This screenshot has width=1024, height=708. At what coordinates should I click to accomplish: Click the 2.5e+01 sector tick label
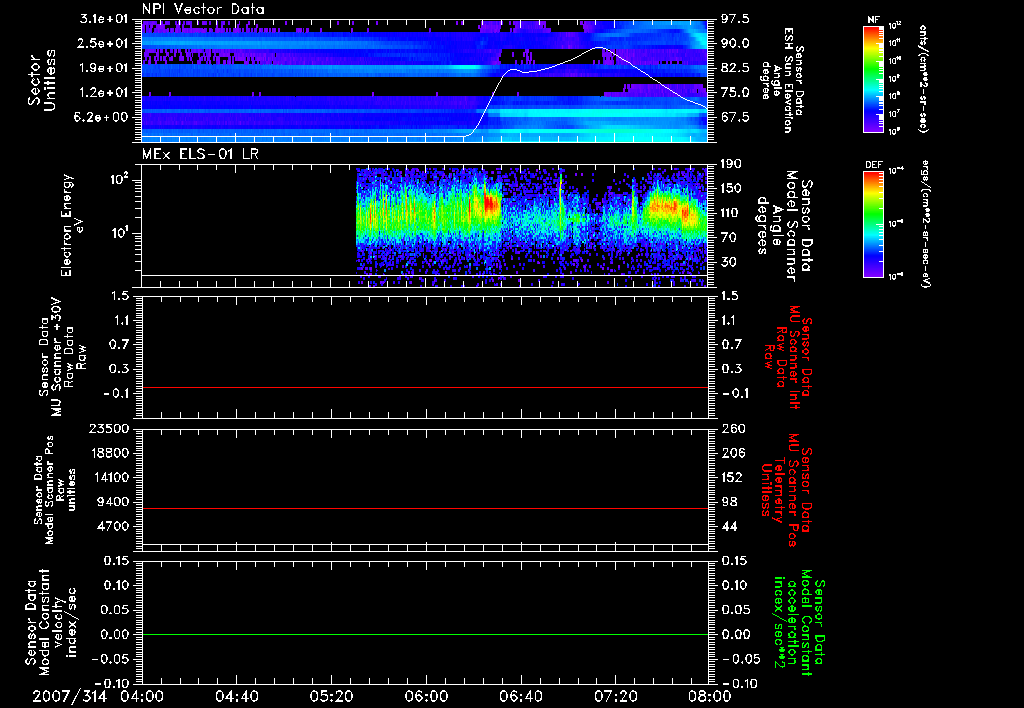click(104, 43)
